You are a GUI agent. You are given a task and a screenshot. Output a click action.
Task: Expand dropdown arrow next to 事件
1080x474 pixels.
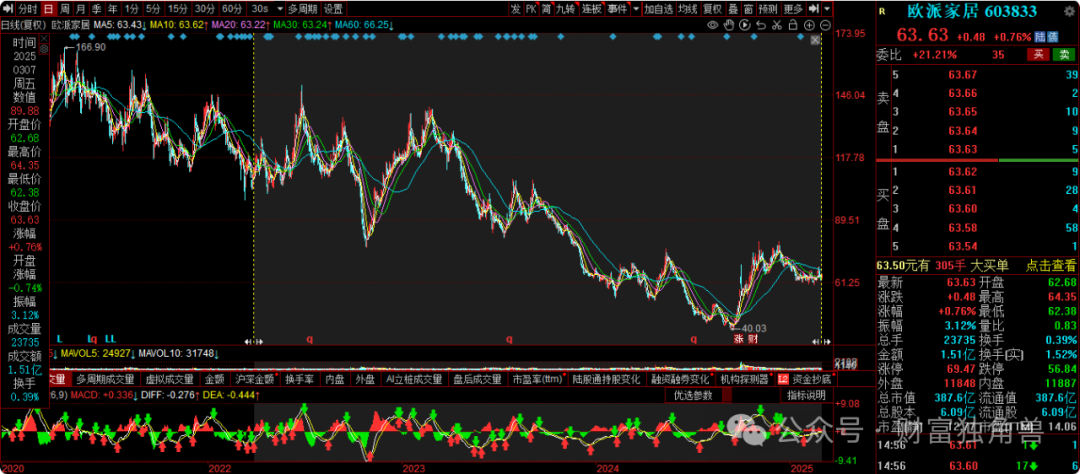tap(636, 9)
